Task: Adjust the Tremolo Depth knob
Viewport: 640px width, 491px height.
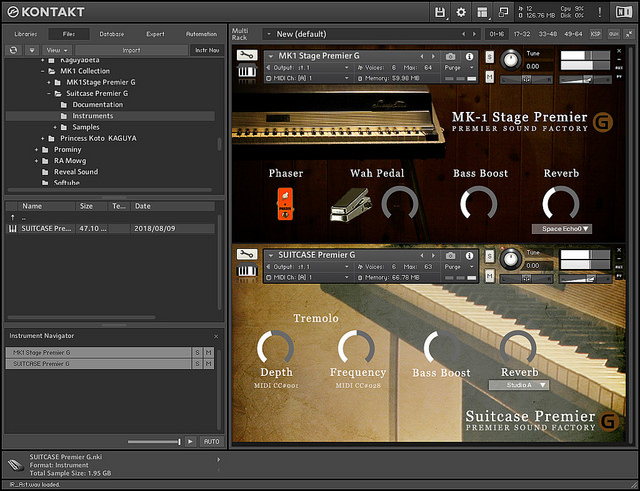Action: (275, 348)
